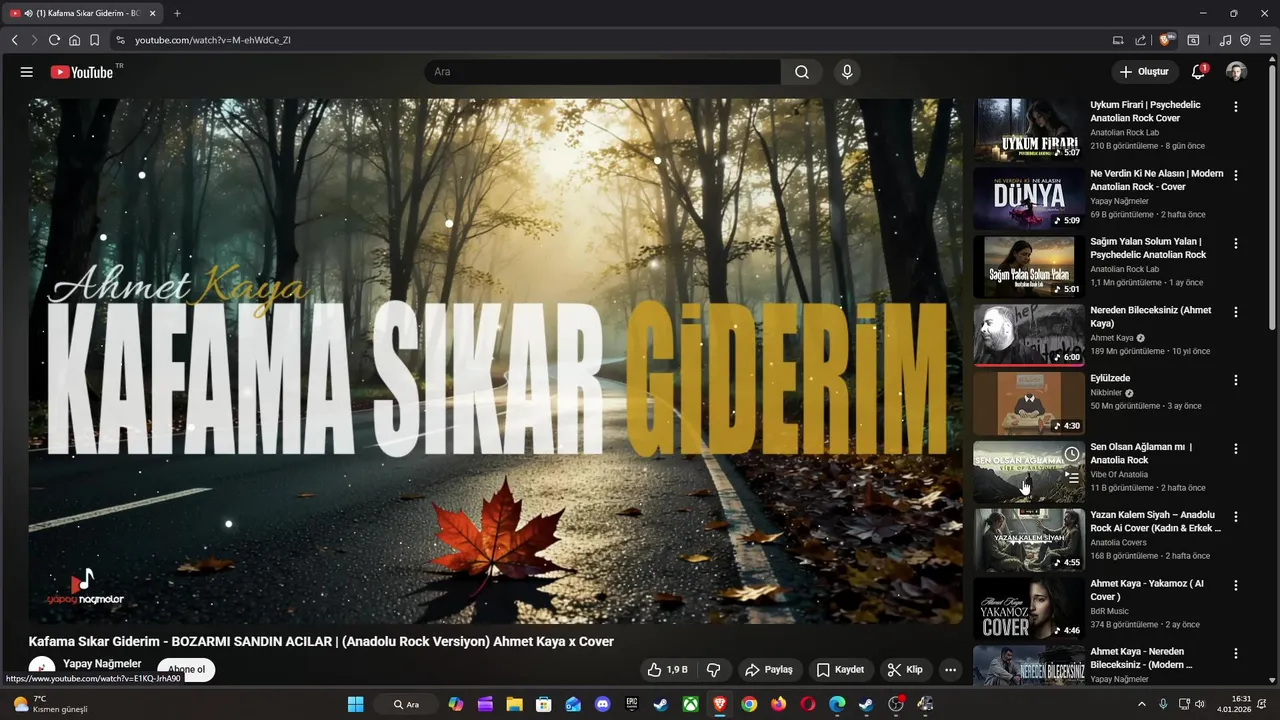Image resolution: width=1280 pixels, height=720 pixels.
Task: Like the video with thumbs up
Action: tap(667, 670)
